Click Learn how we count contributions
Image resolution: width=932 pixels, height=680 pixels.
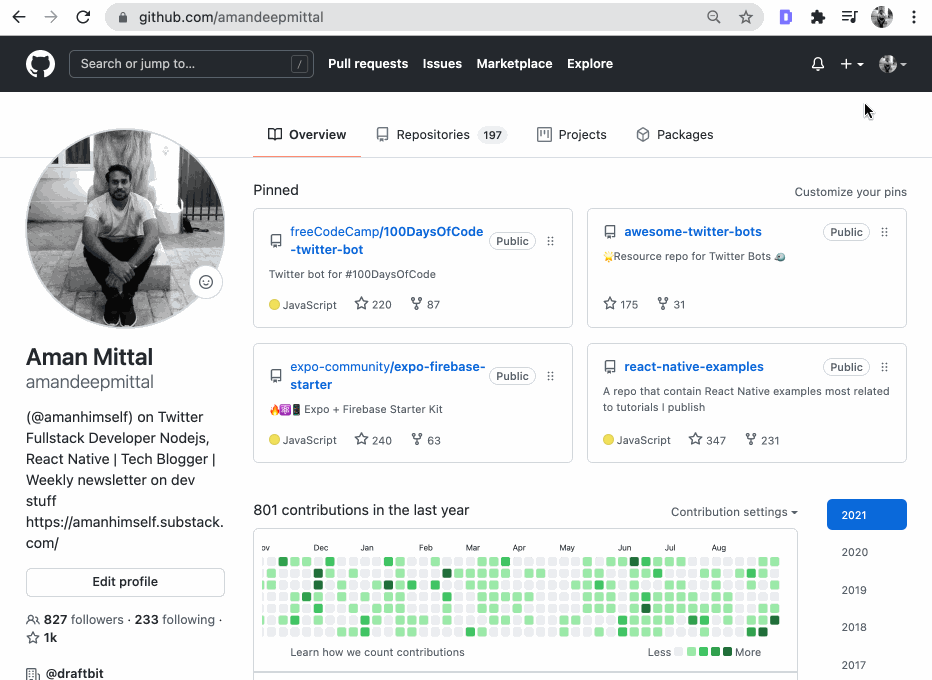tap(377, 652)
